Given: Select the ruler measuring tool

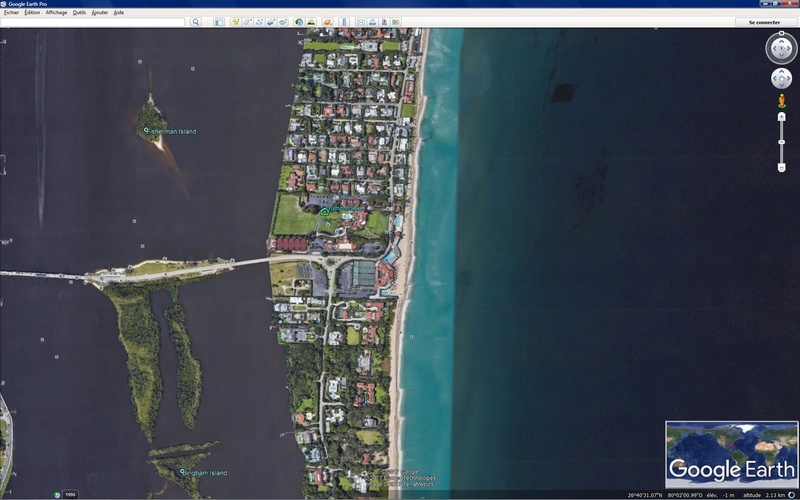Looking at the screenshot, I should 344,22.
